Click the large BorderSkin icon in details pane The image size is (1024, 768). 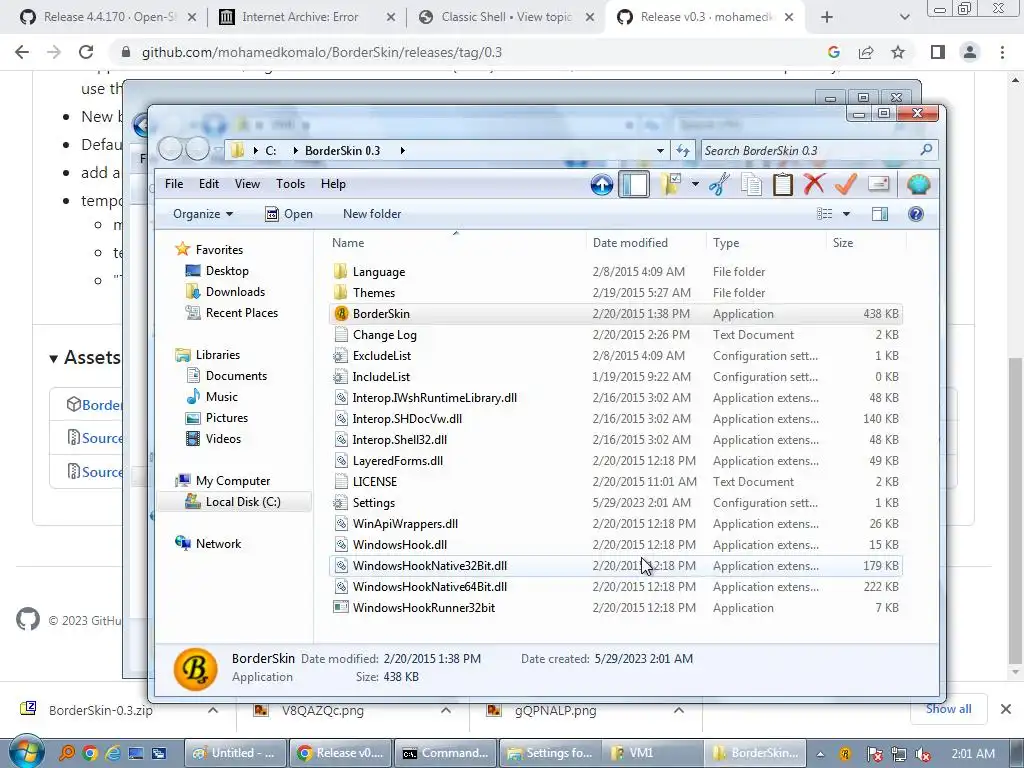(x=195, y=668)
